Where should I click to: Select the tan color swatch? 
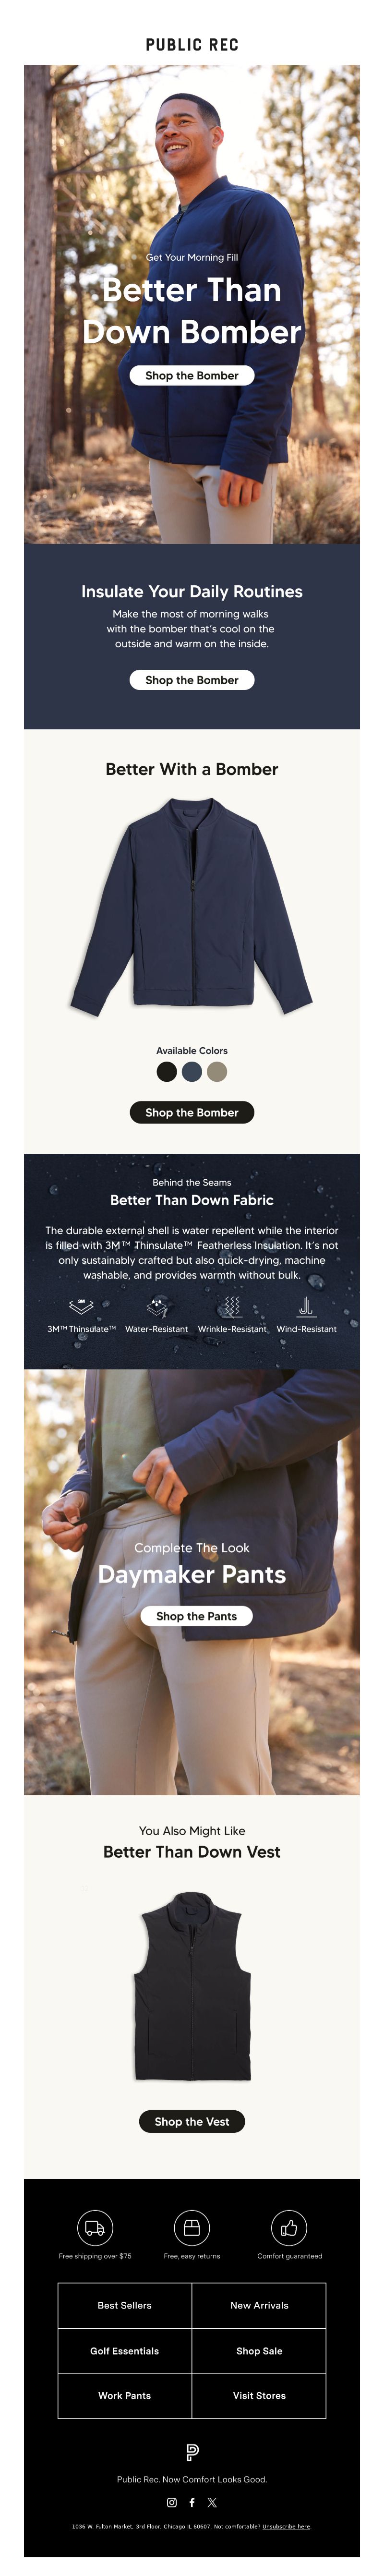(x=217, y=1071)
